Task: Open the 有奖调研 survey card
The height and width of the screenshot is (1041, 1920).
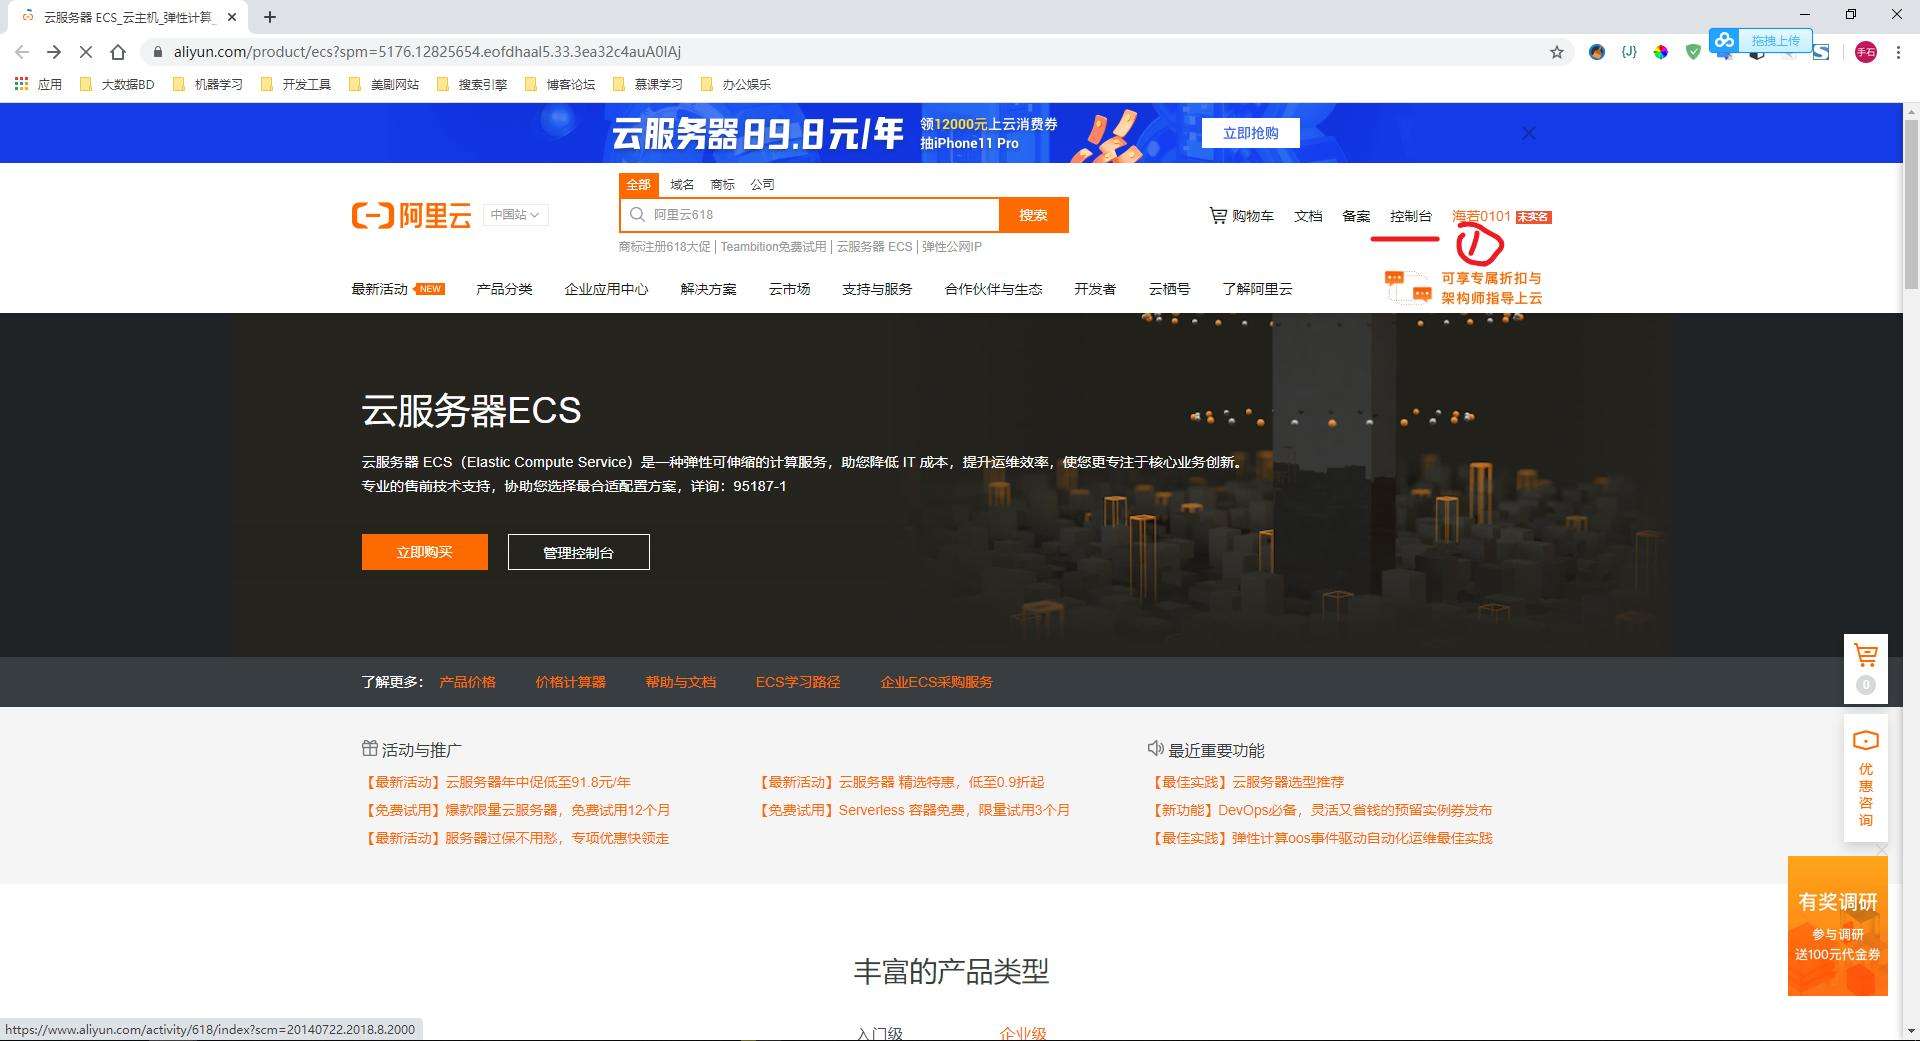Action: (x=1837, y=926)
